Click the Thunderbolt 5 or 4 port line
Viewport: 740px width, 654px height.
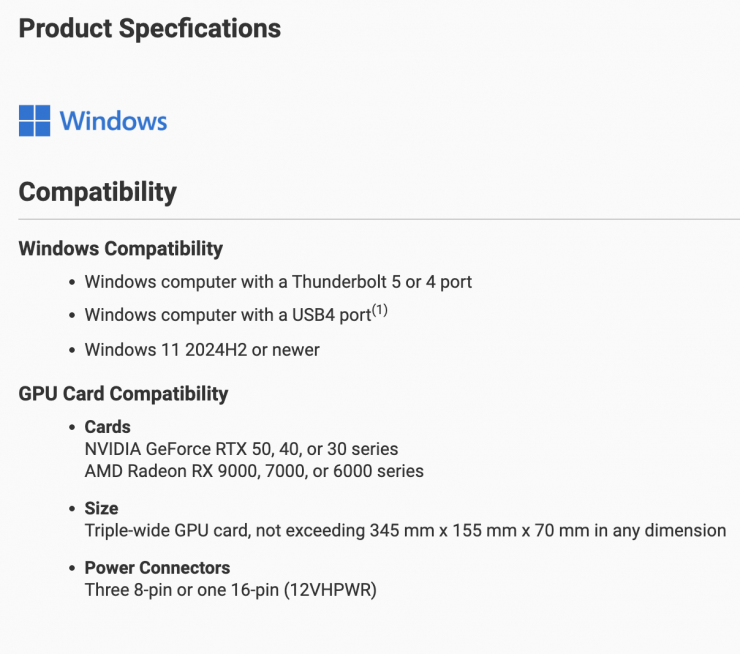click(x=278, y=282)
